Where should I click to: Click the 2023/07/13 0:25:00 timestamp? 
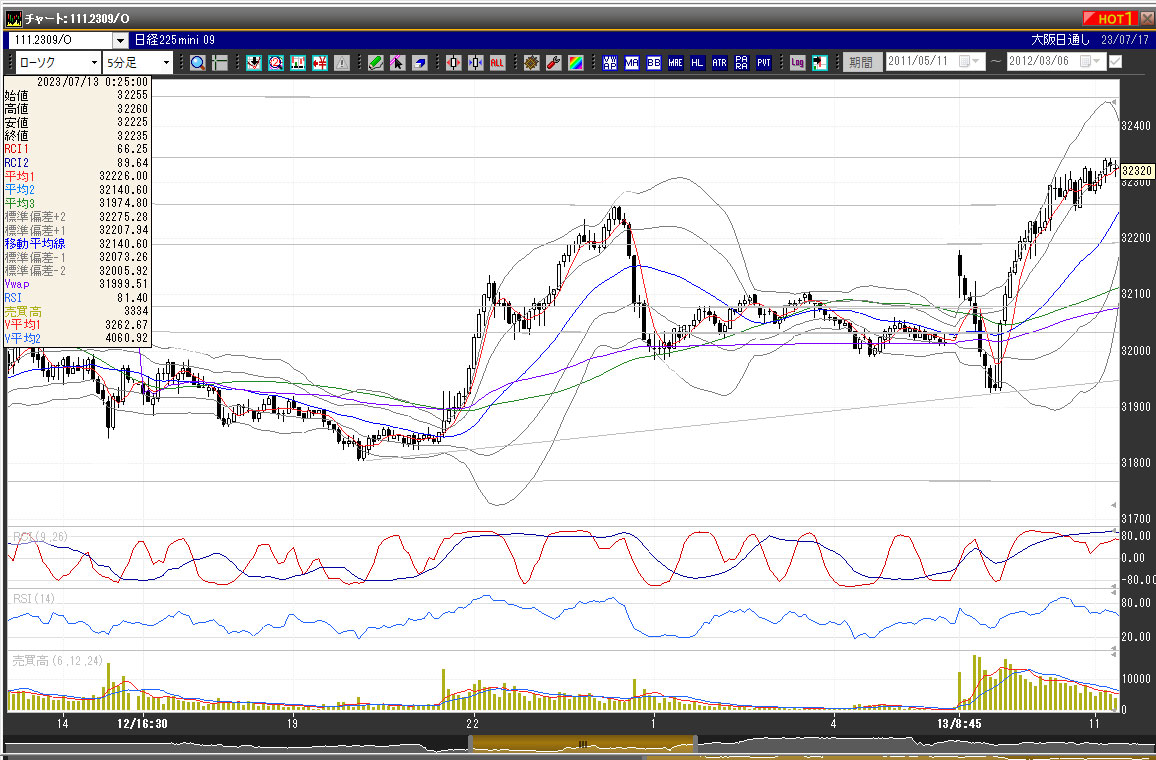pyautogui.click(x=92, y=82)
